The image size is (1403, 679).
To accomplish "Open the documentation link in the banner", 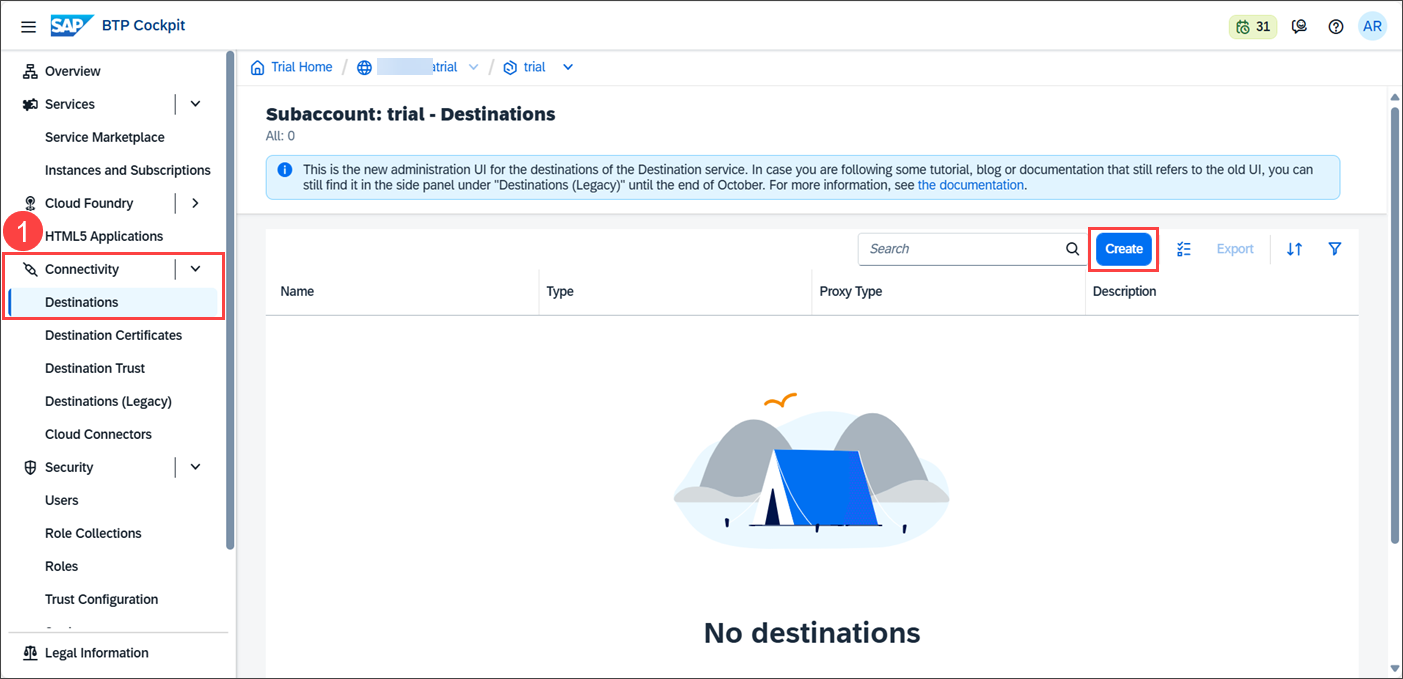I will [x=970, y=185].
